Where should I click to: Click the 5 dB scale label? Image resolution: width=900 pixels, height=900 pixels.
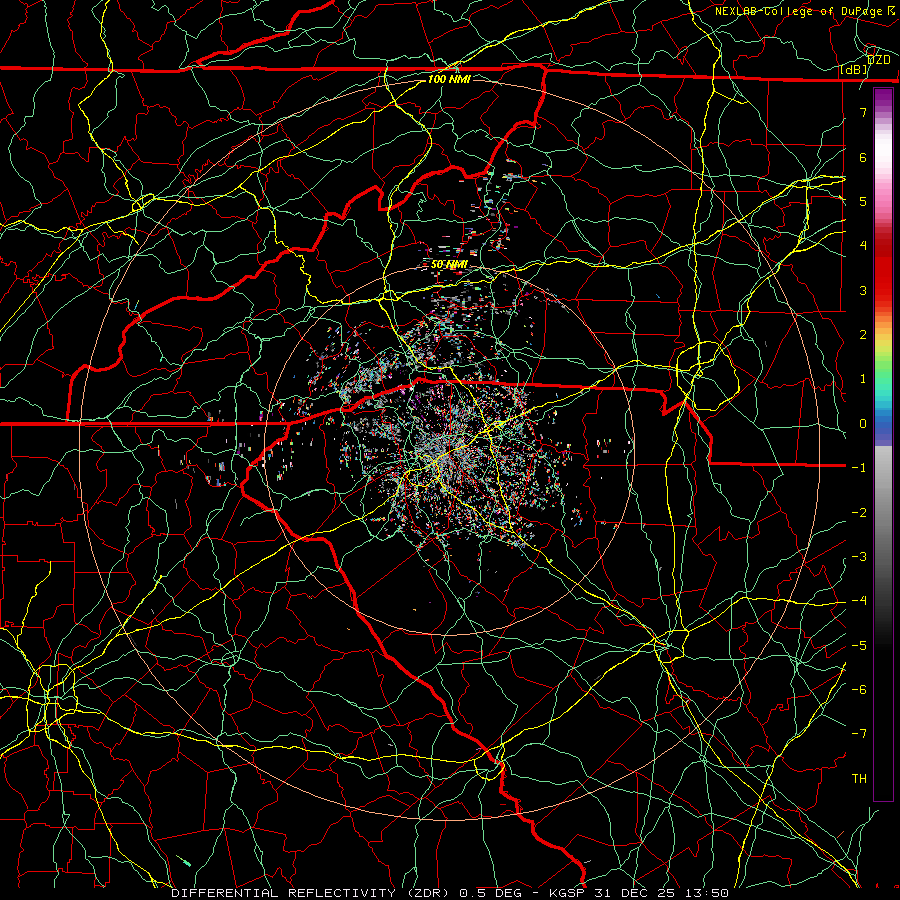pyautogui.click(x=863, y=201)
